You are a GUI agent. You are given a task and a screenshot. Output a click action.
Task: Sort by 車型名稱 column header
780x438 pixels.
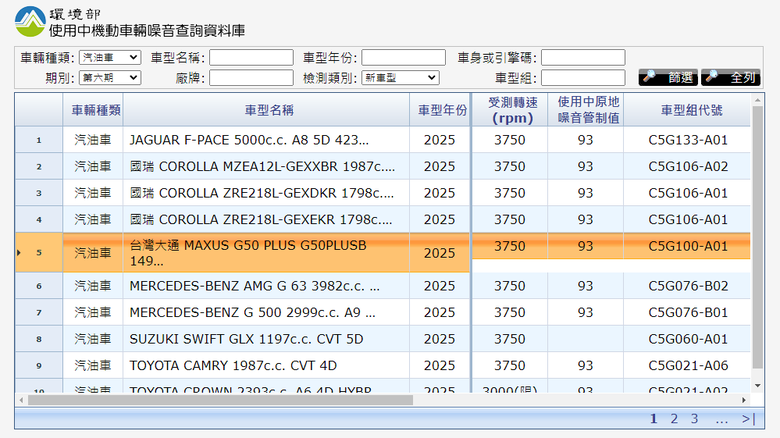(x=266, y=110)
